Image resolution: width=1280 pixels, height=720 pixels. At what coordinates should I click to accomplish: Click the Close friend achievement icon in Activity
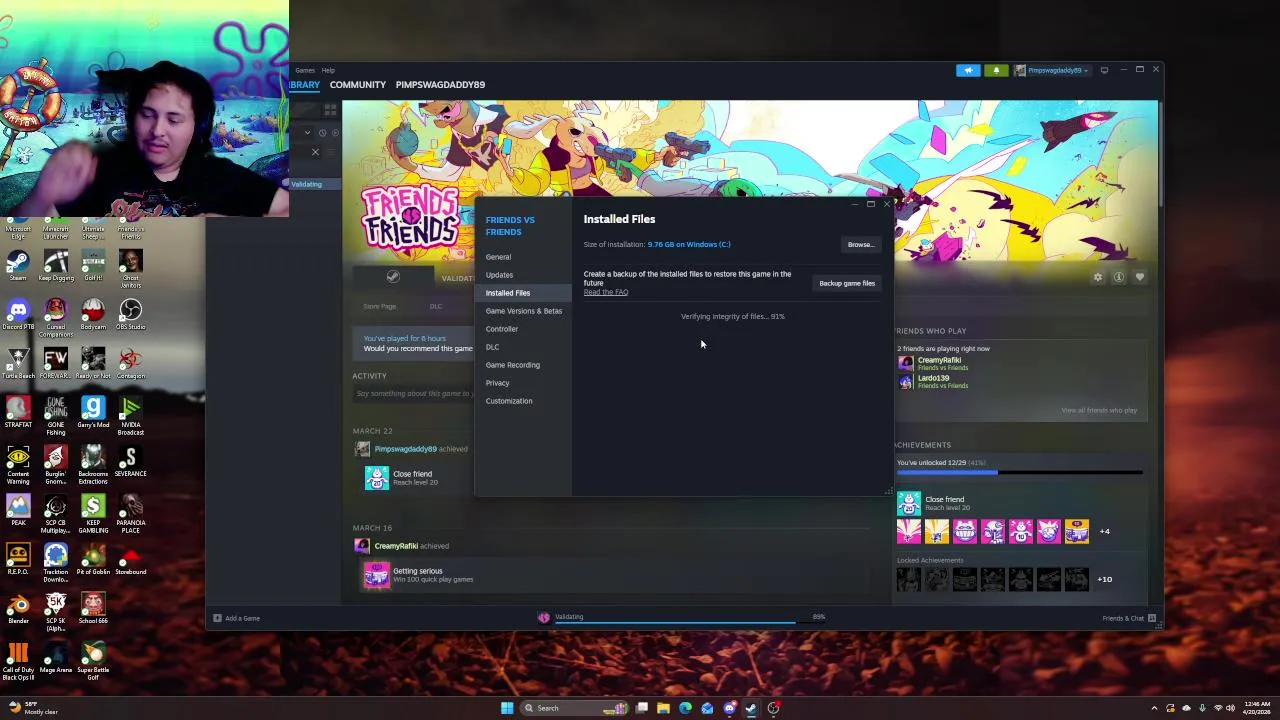[377, 478]
